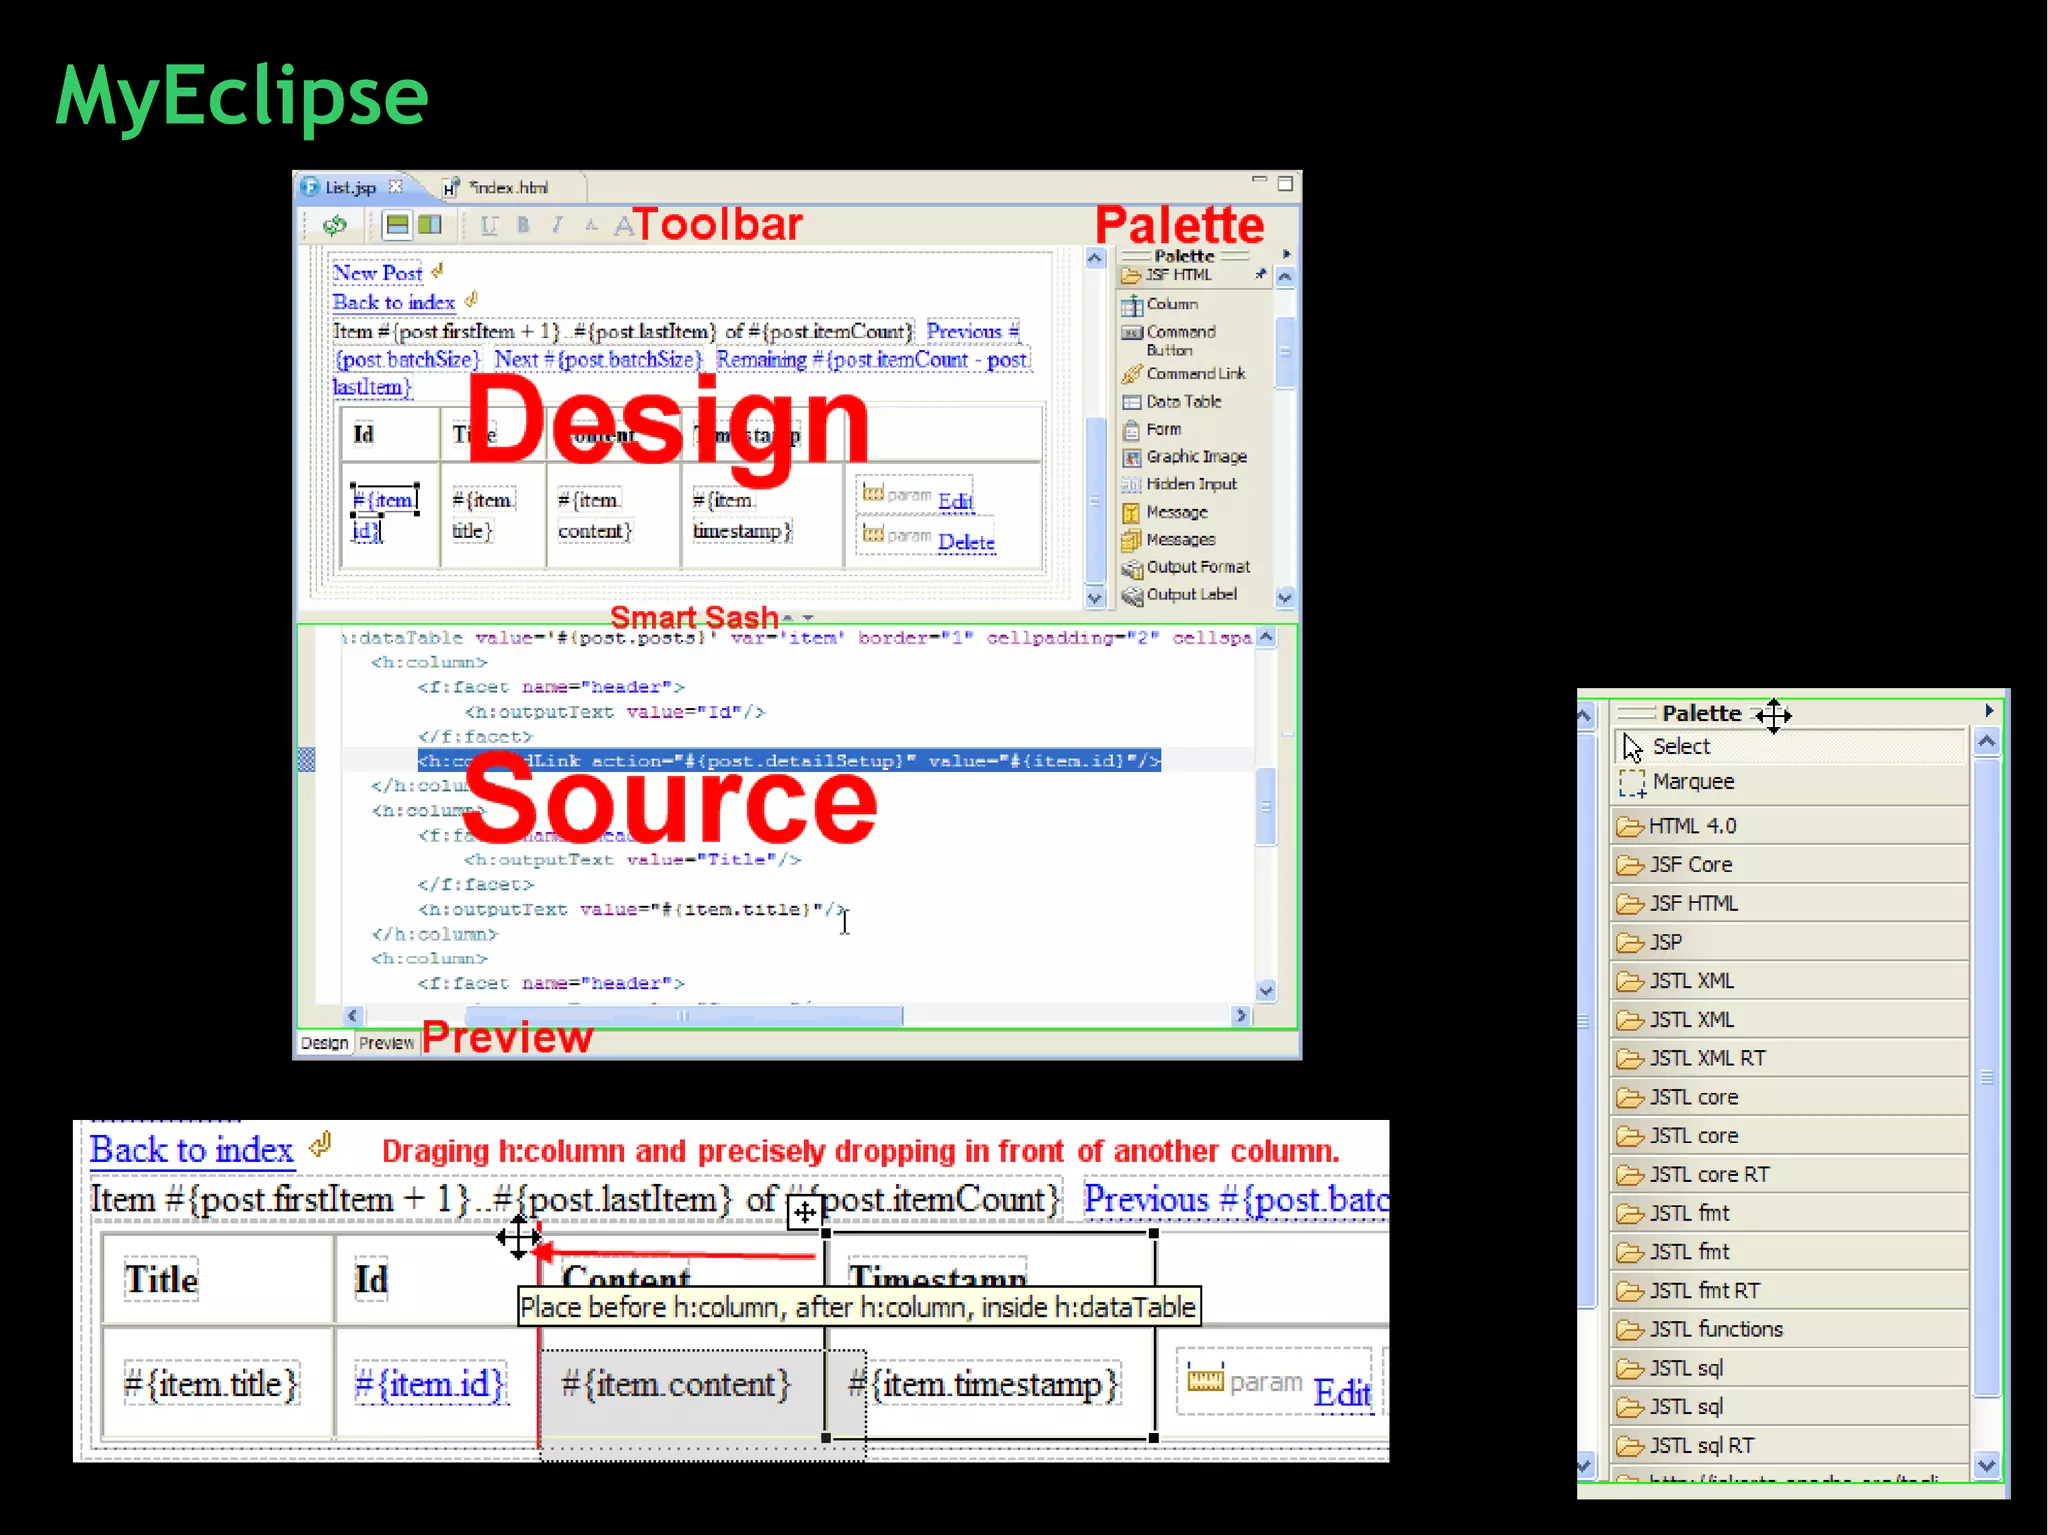
Task: Pick the Output Format palette item
Action: 1186,567
